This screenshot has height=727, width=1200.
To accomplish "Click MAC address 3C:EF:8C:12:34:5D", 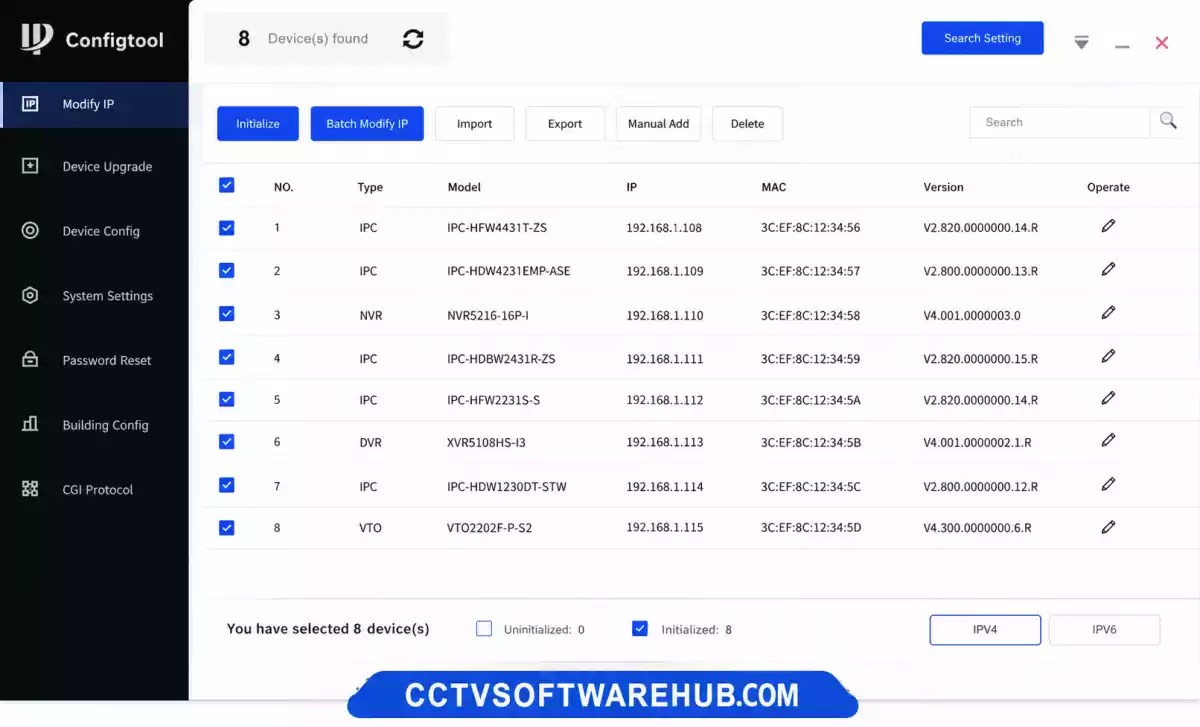I will pyautogui.click(x=811, y=527).
